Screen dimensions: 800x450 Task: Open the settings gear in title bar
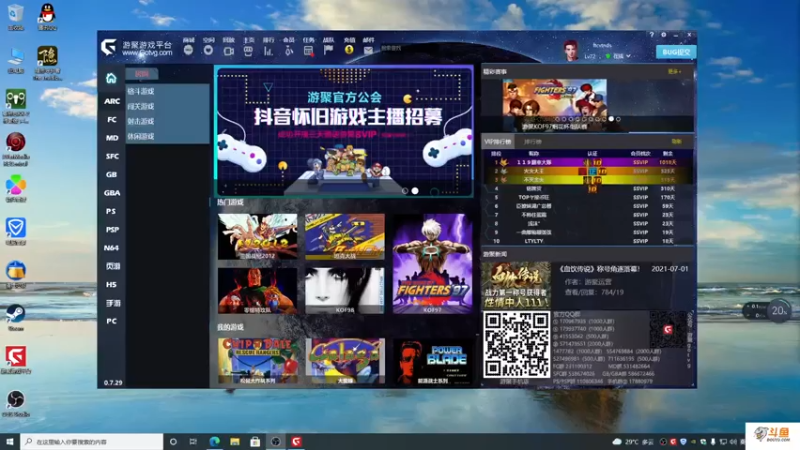coord(663,35)
